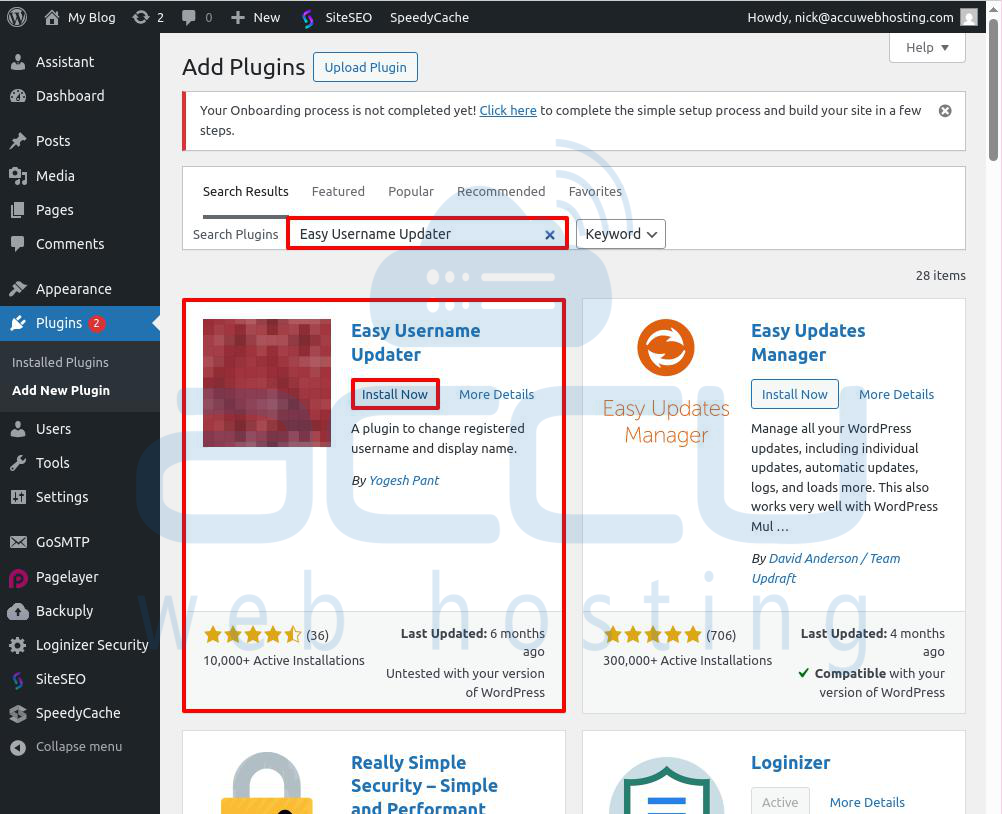Open SpeedyCache menu in sidebar
This screenshot has height=814, width=1002.
coord(80,713)
